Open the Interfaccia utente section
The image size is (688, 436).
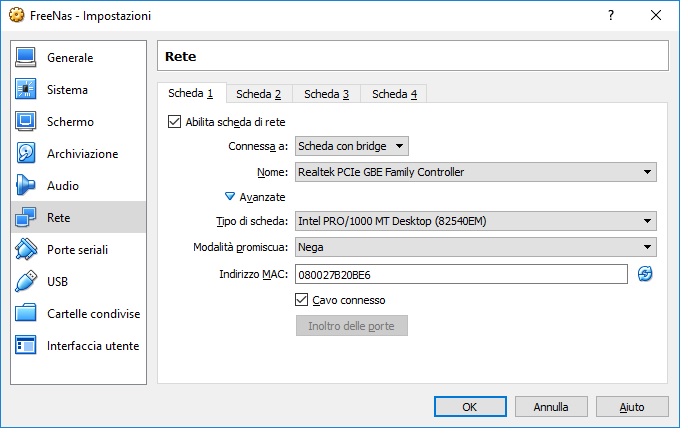pos(78,346)
